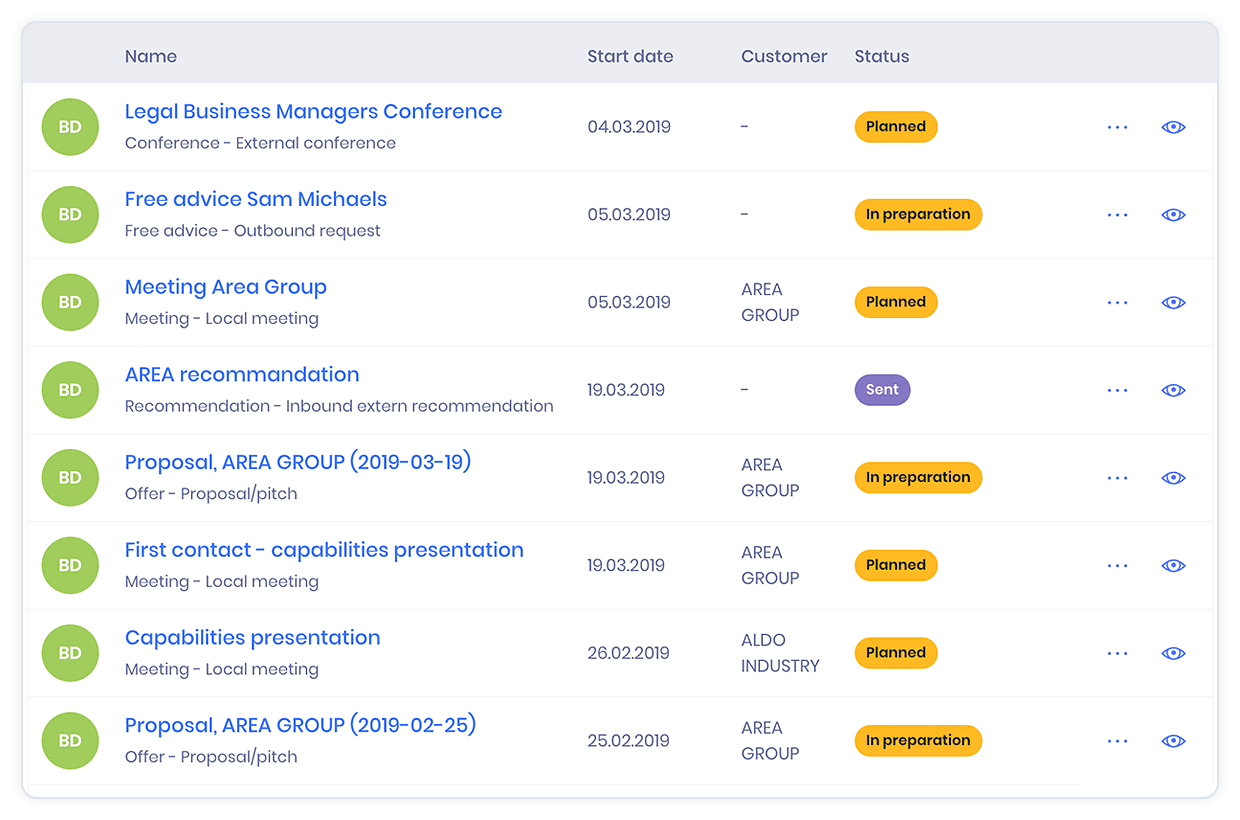
Task: Click eye icon for AREA recommandation row
Action: click(x=1173, y=390)
